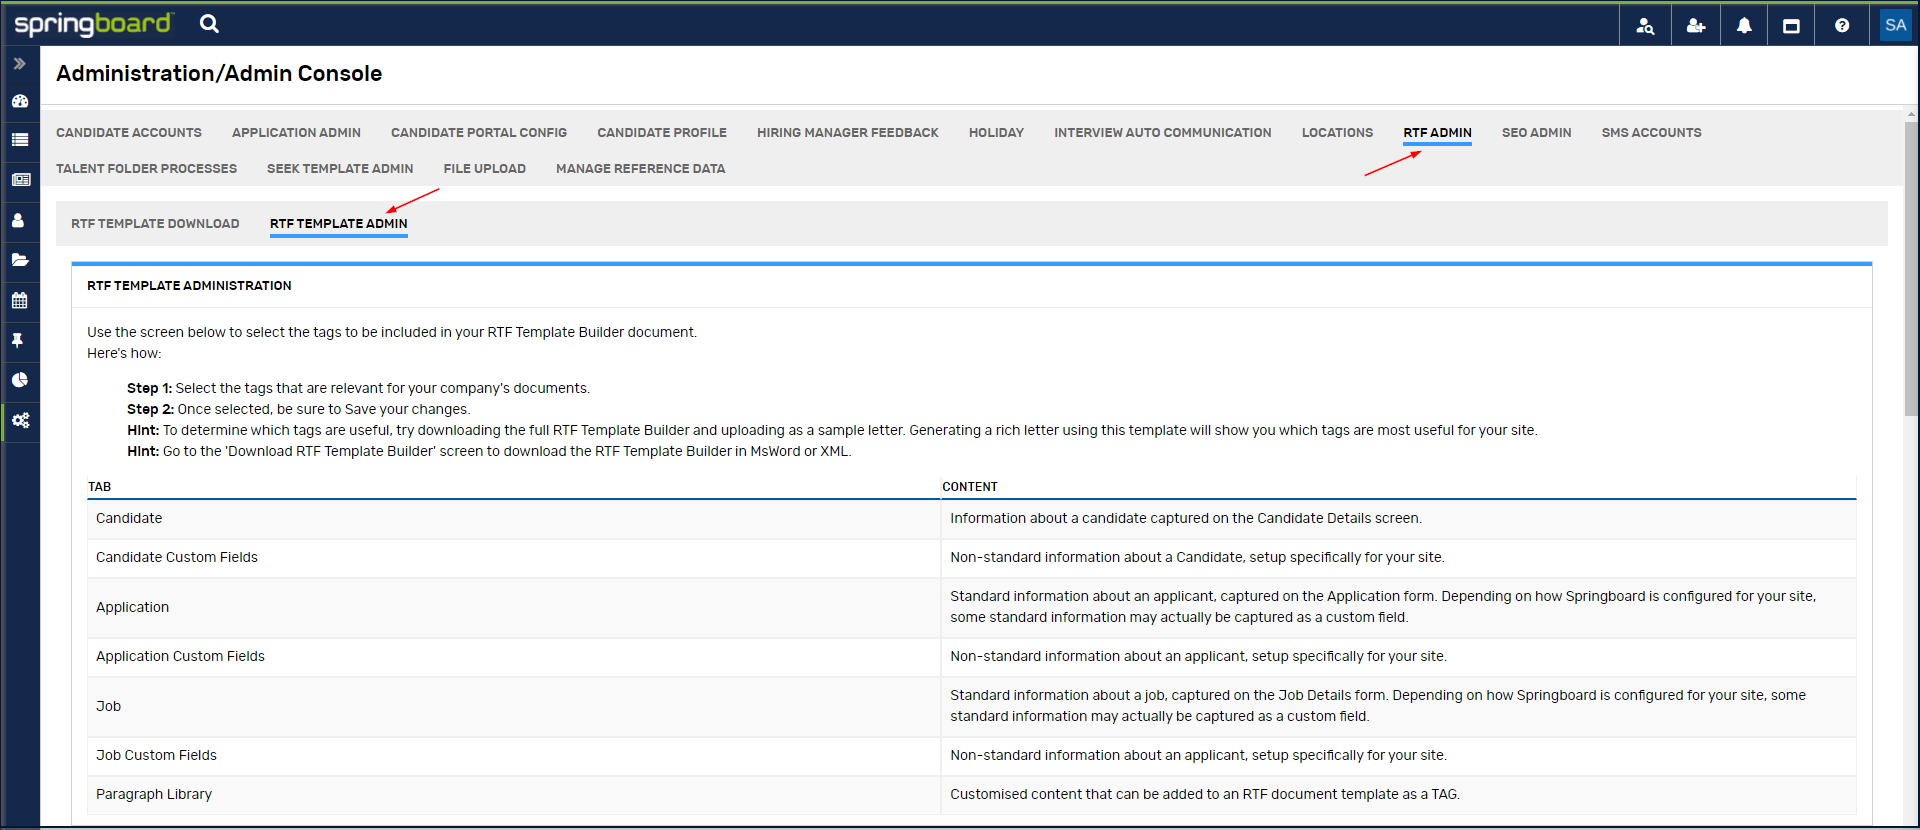Screen dimensions: 1920x830
Task: Open SMS Accounts tab
Action: [x=1651, y=132]
